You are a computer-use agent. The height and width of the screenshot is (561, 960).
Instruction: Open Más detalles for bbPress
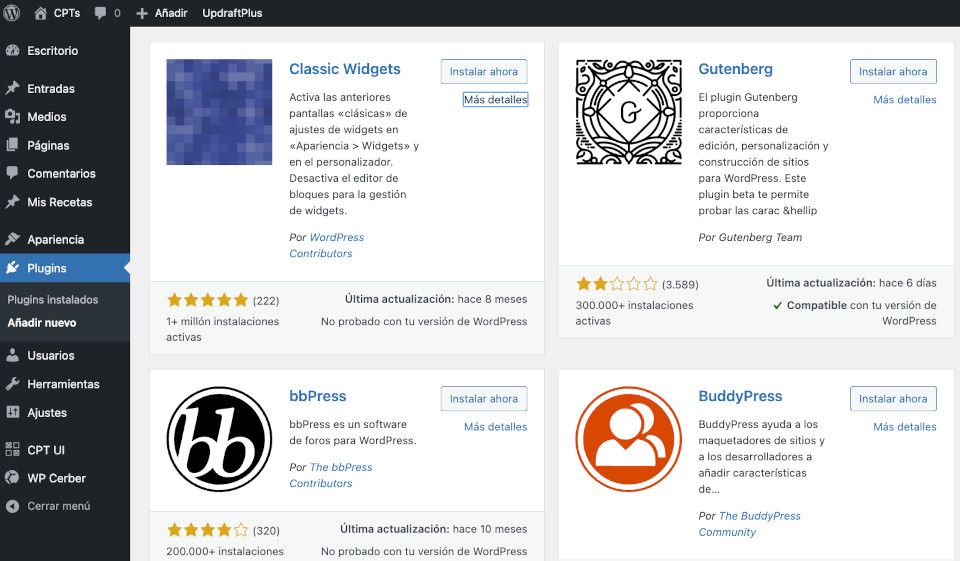pos(495,426)
